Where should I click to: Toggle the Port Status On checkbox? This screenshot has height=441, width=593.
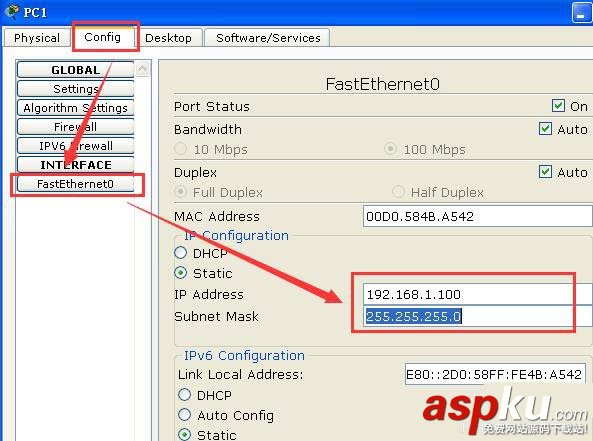click(x=558, y=106)
